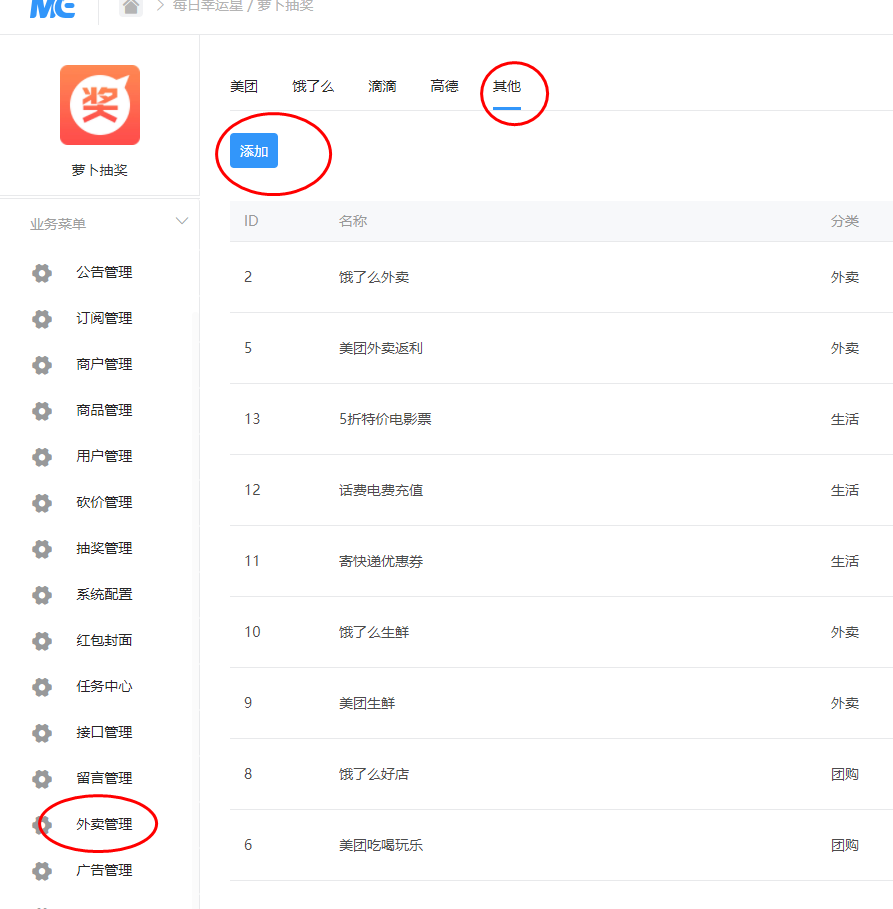Click the blue 添加 button
Image resolution: width=893 pixels, height=909 pixels.
(254, 151)
